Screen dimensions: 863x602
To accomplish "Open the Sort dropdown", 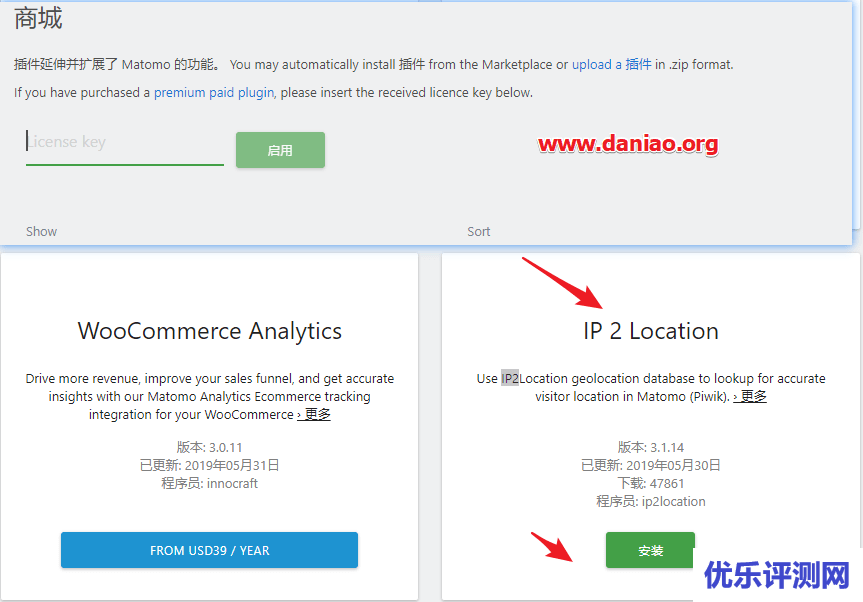I will (479, 232).
